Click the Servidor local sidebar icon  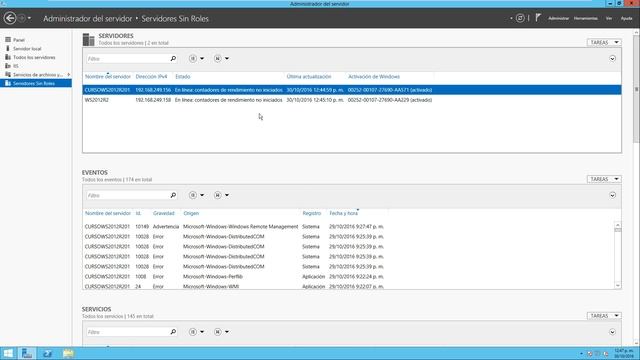(x=8, y=48)
